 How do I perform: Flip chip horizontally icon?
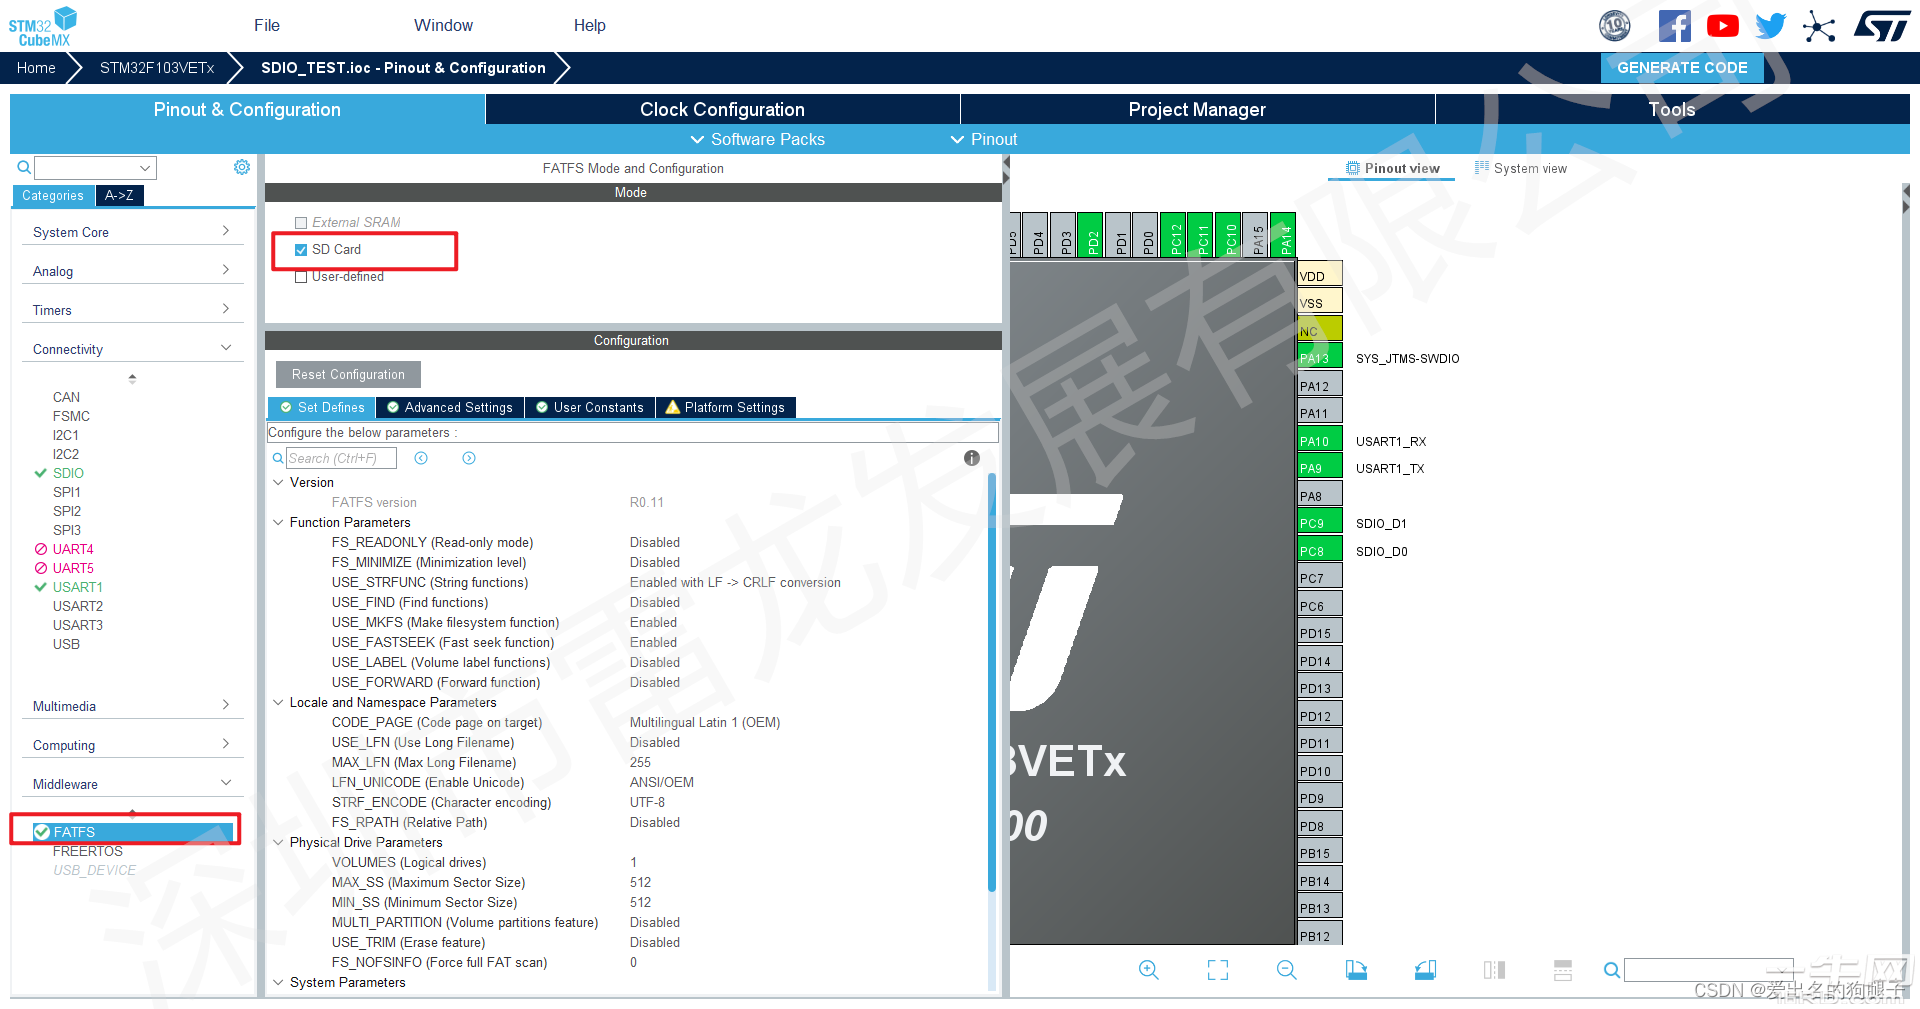[1494, 970]
